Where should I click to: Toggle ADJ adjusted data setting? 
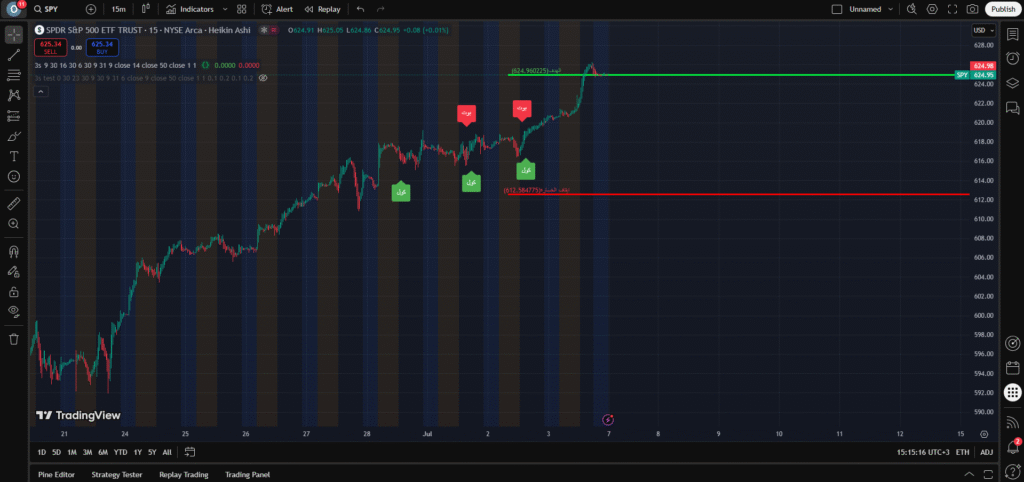pos(986,452)
